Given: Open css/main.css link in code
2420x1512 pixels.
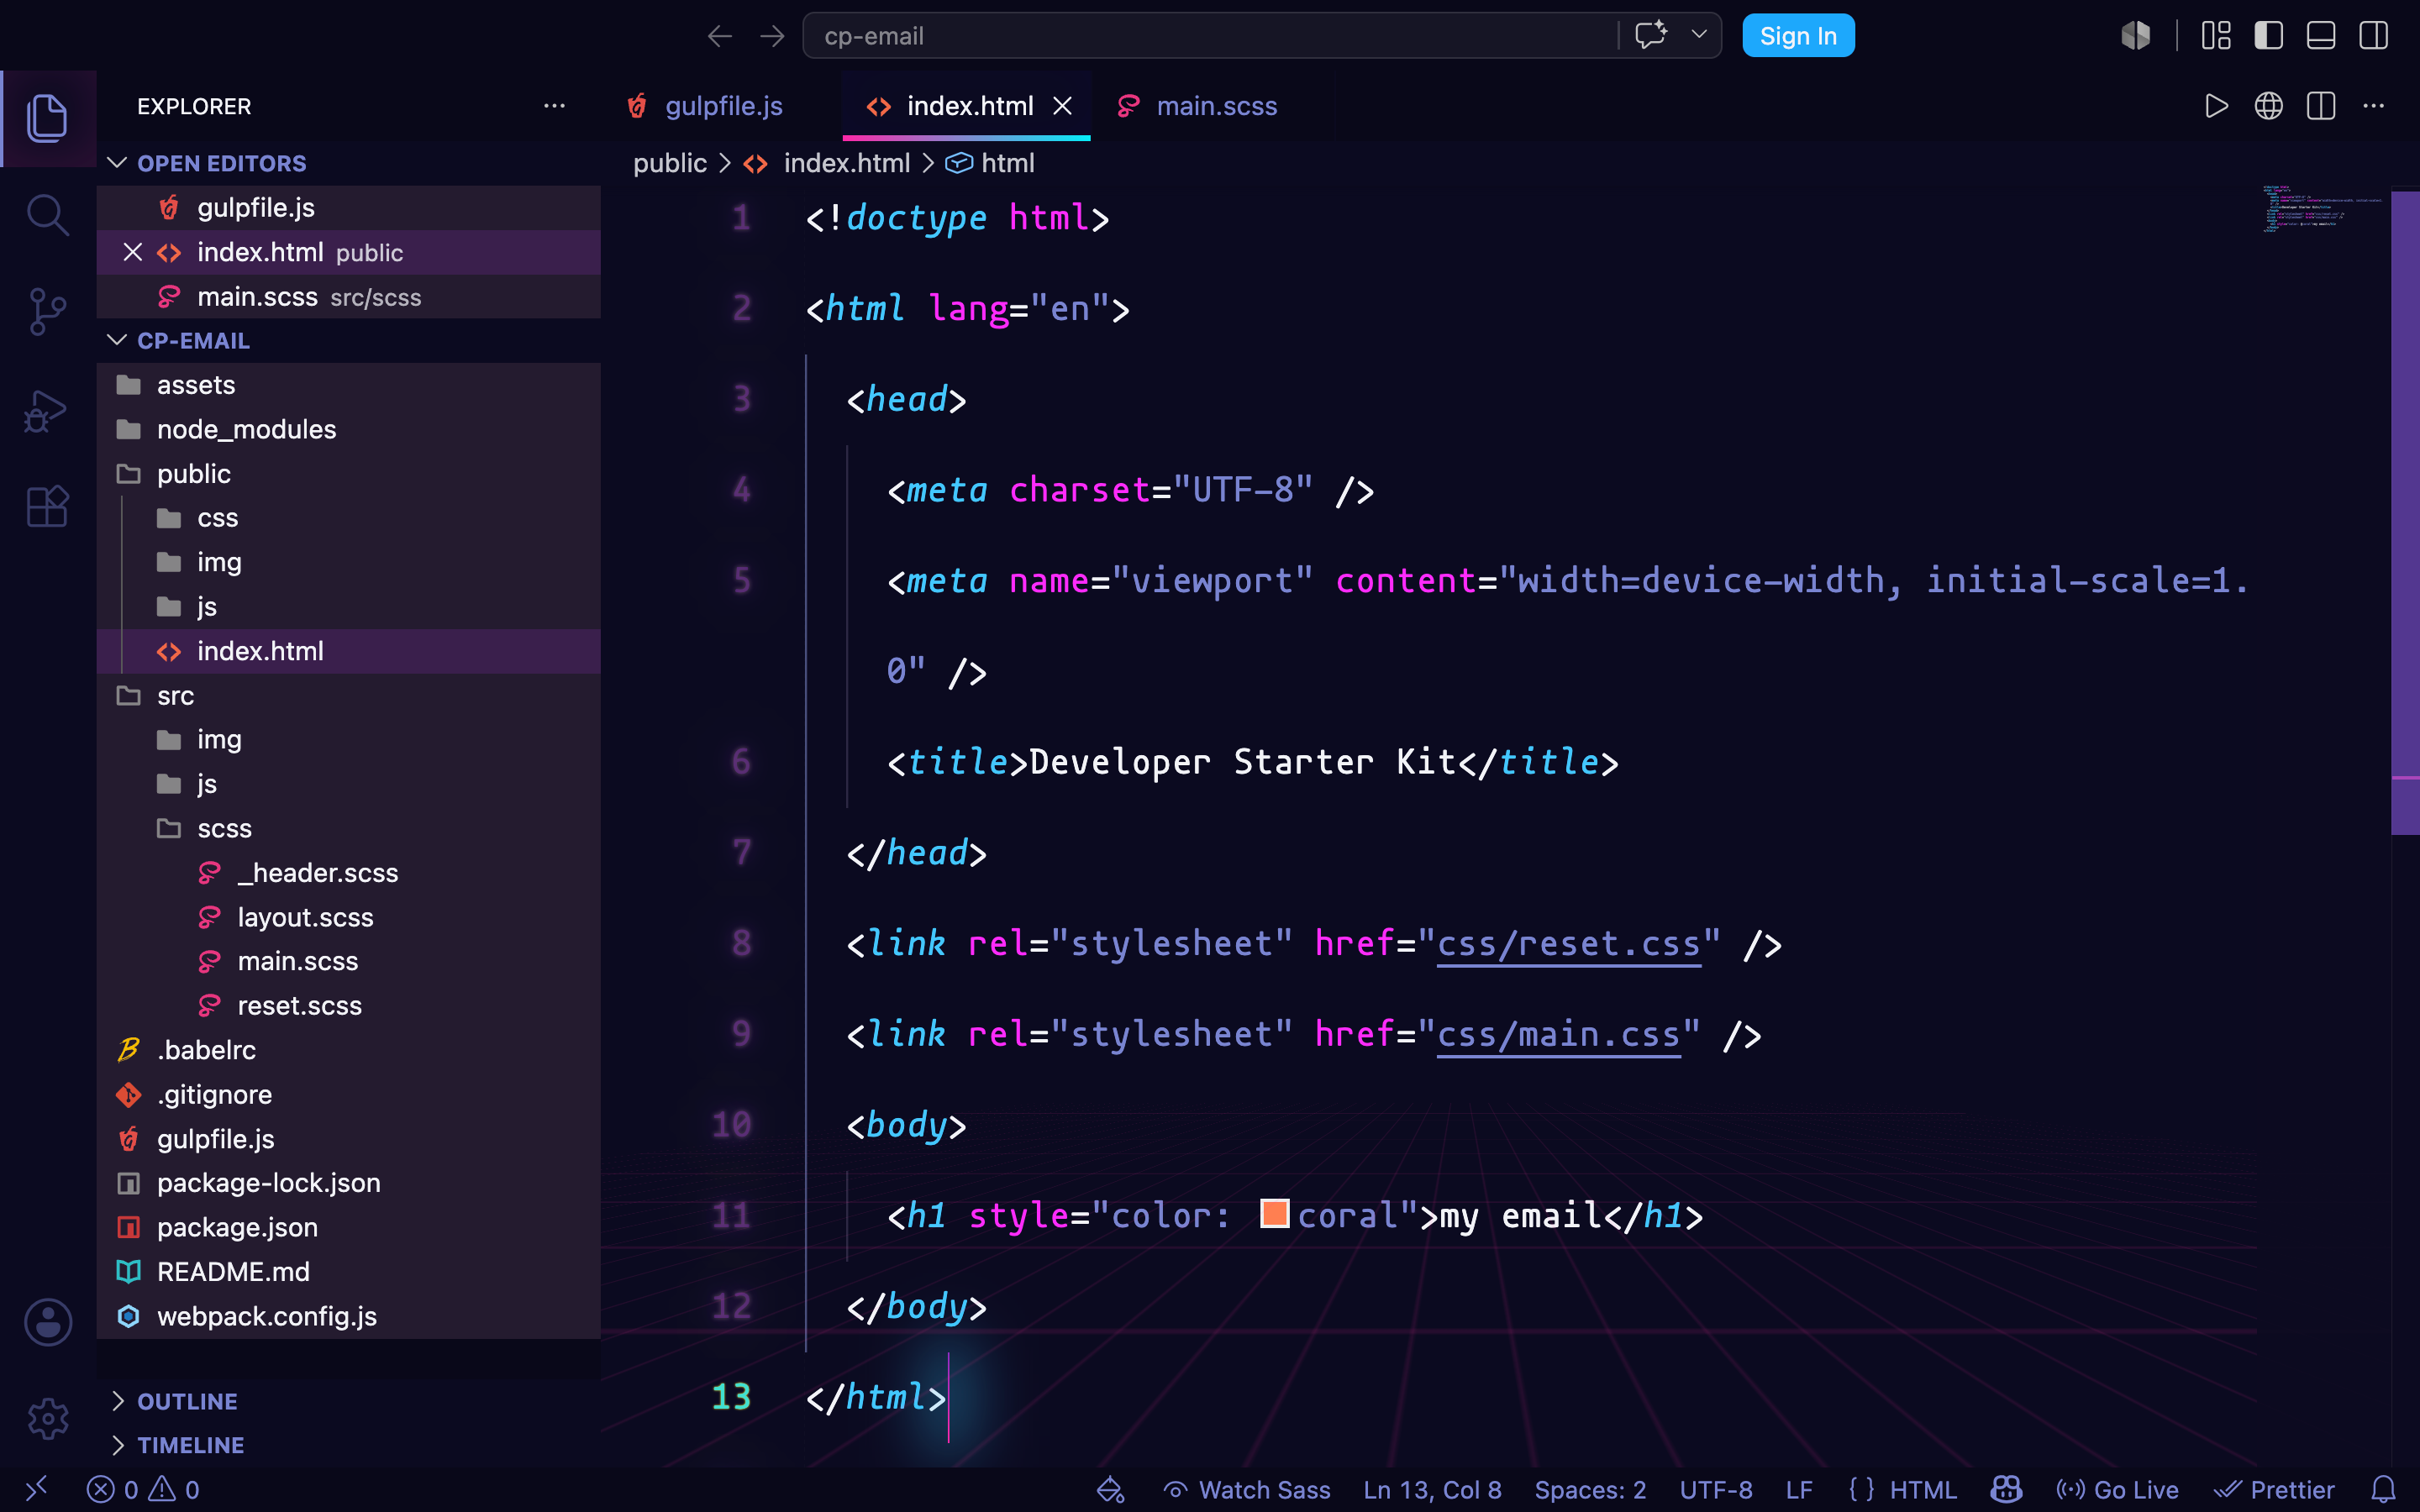Looking at the screenshot, I should [x=1558, y=1034].
